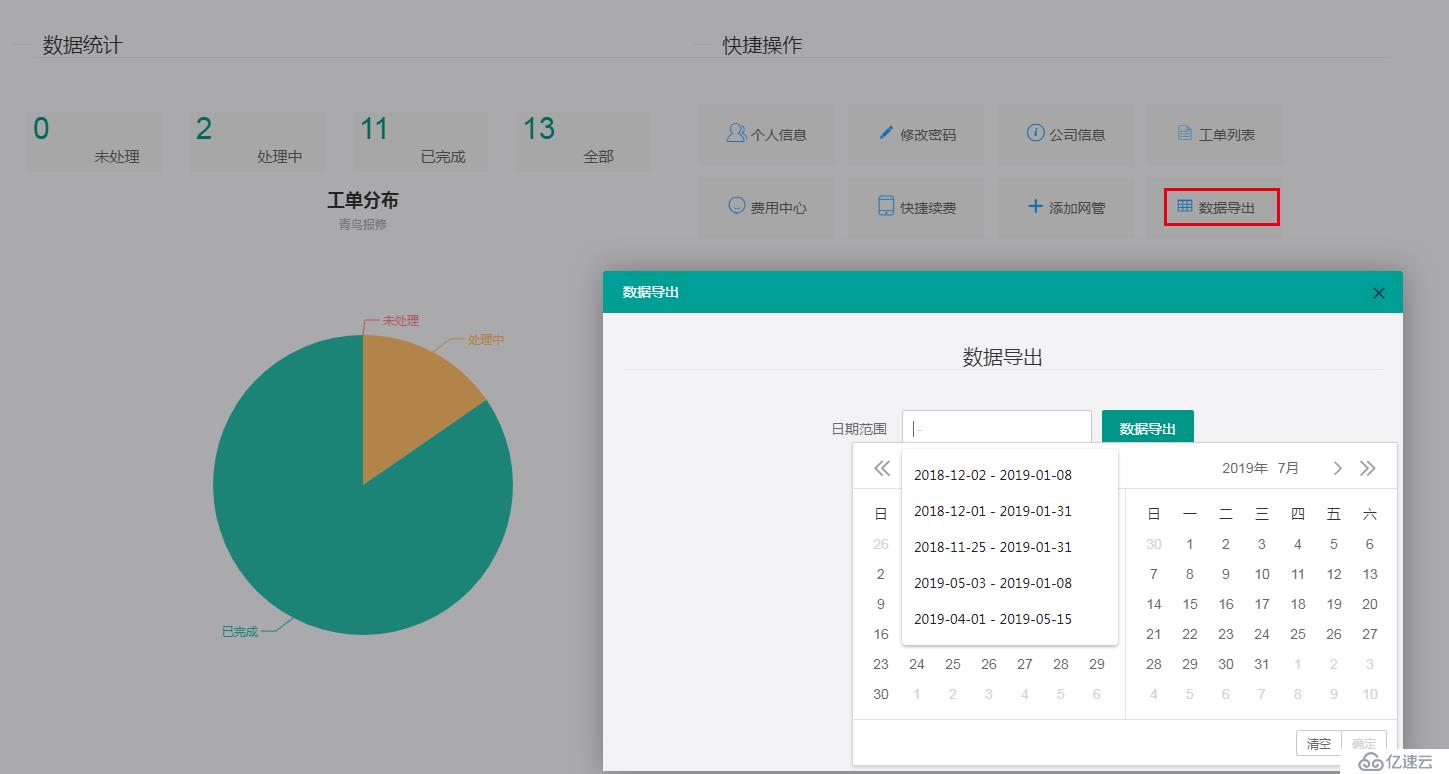This screenshot has width=1449, height=774.
Task: Click the 添加网管 quick action
Action: click(1065, 207)
